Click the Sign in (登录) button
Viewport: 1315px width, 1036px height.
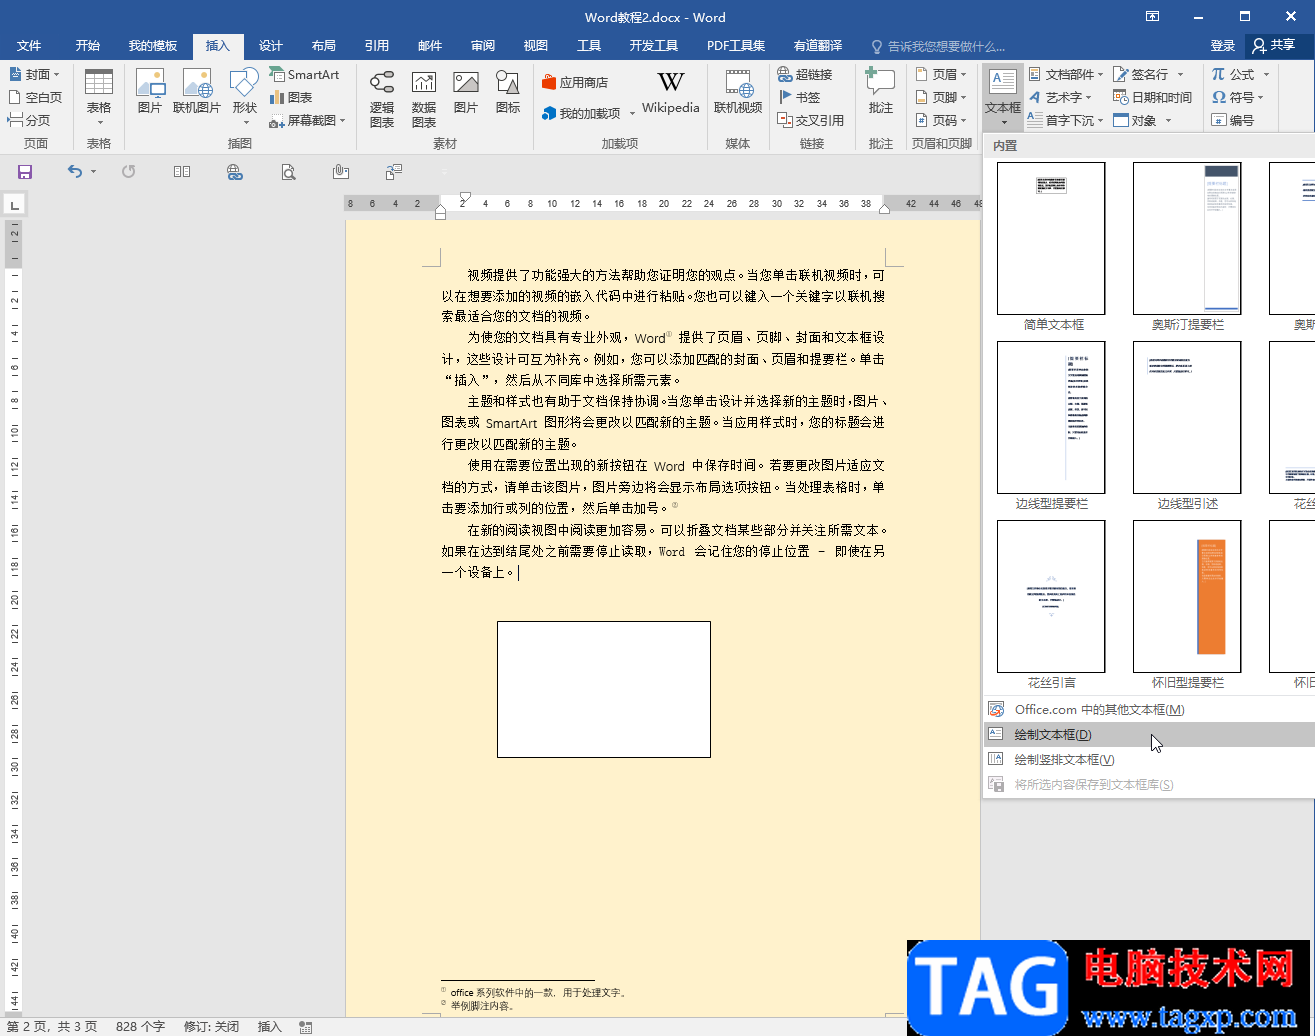coord(1222,45)
